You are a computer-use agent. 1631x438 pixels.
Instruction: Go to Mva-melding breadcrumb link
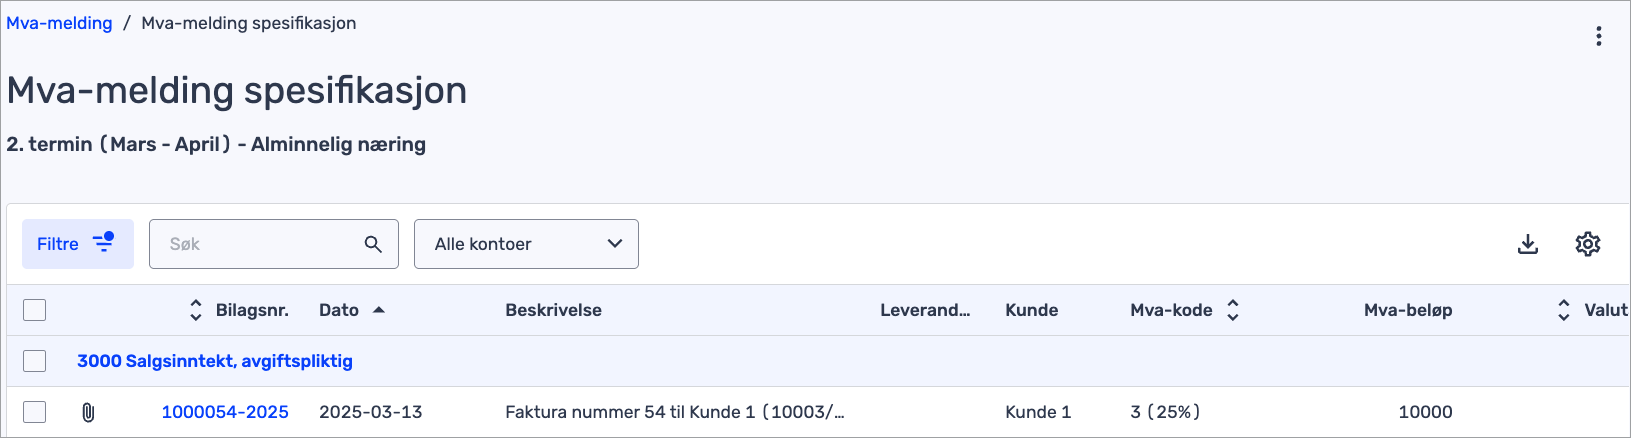coord(59,23)
